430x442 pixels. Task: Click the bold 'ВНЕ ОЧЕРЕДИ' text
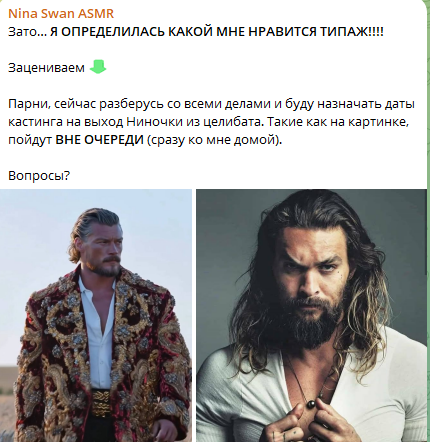tap(99, 140)
